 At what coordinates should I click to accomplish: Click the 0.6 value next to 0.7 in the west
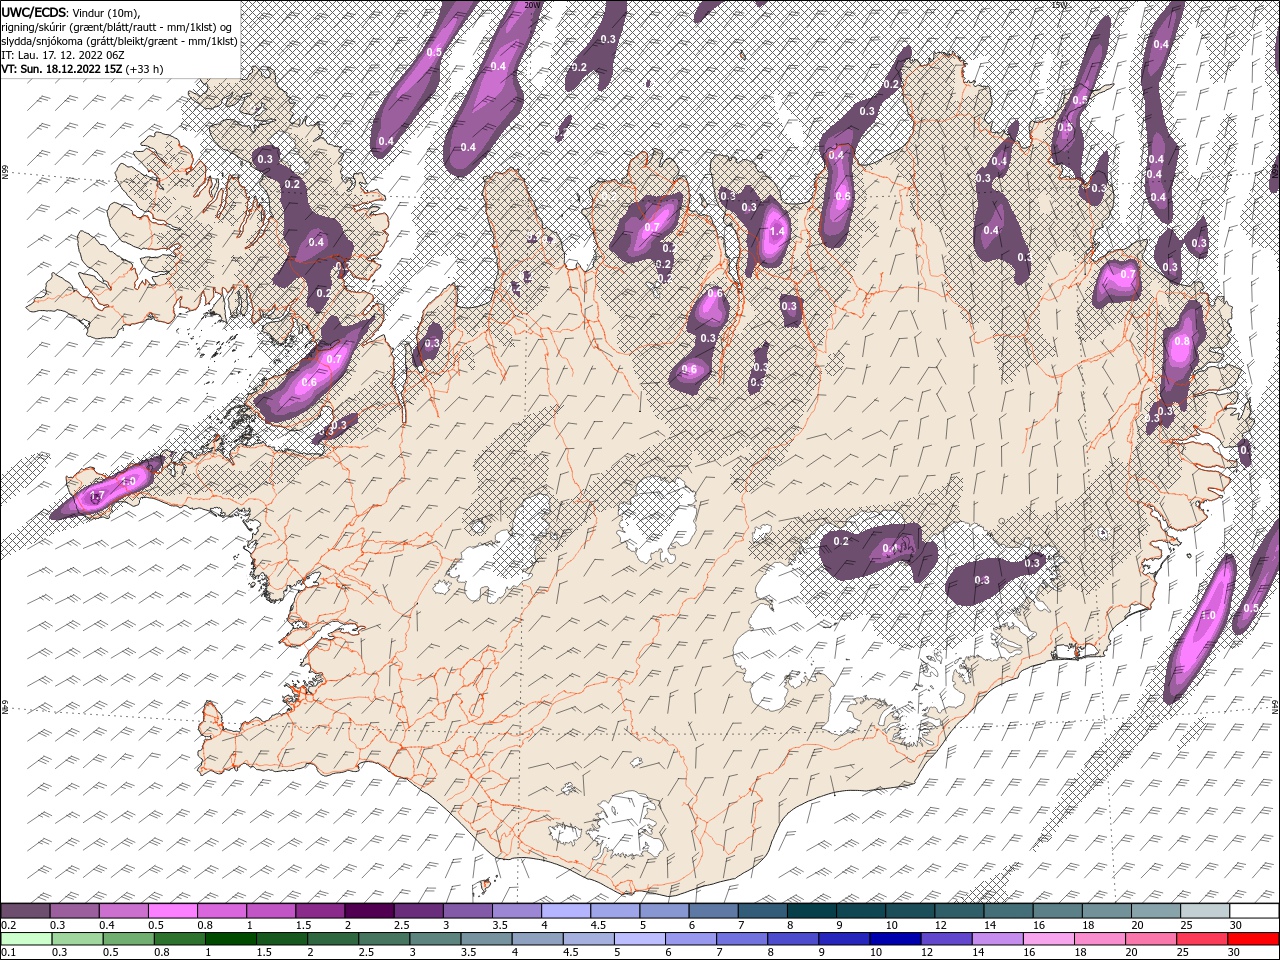pos(309,382)
